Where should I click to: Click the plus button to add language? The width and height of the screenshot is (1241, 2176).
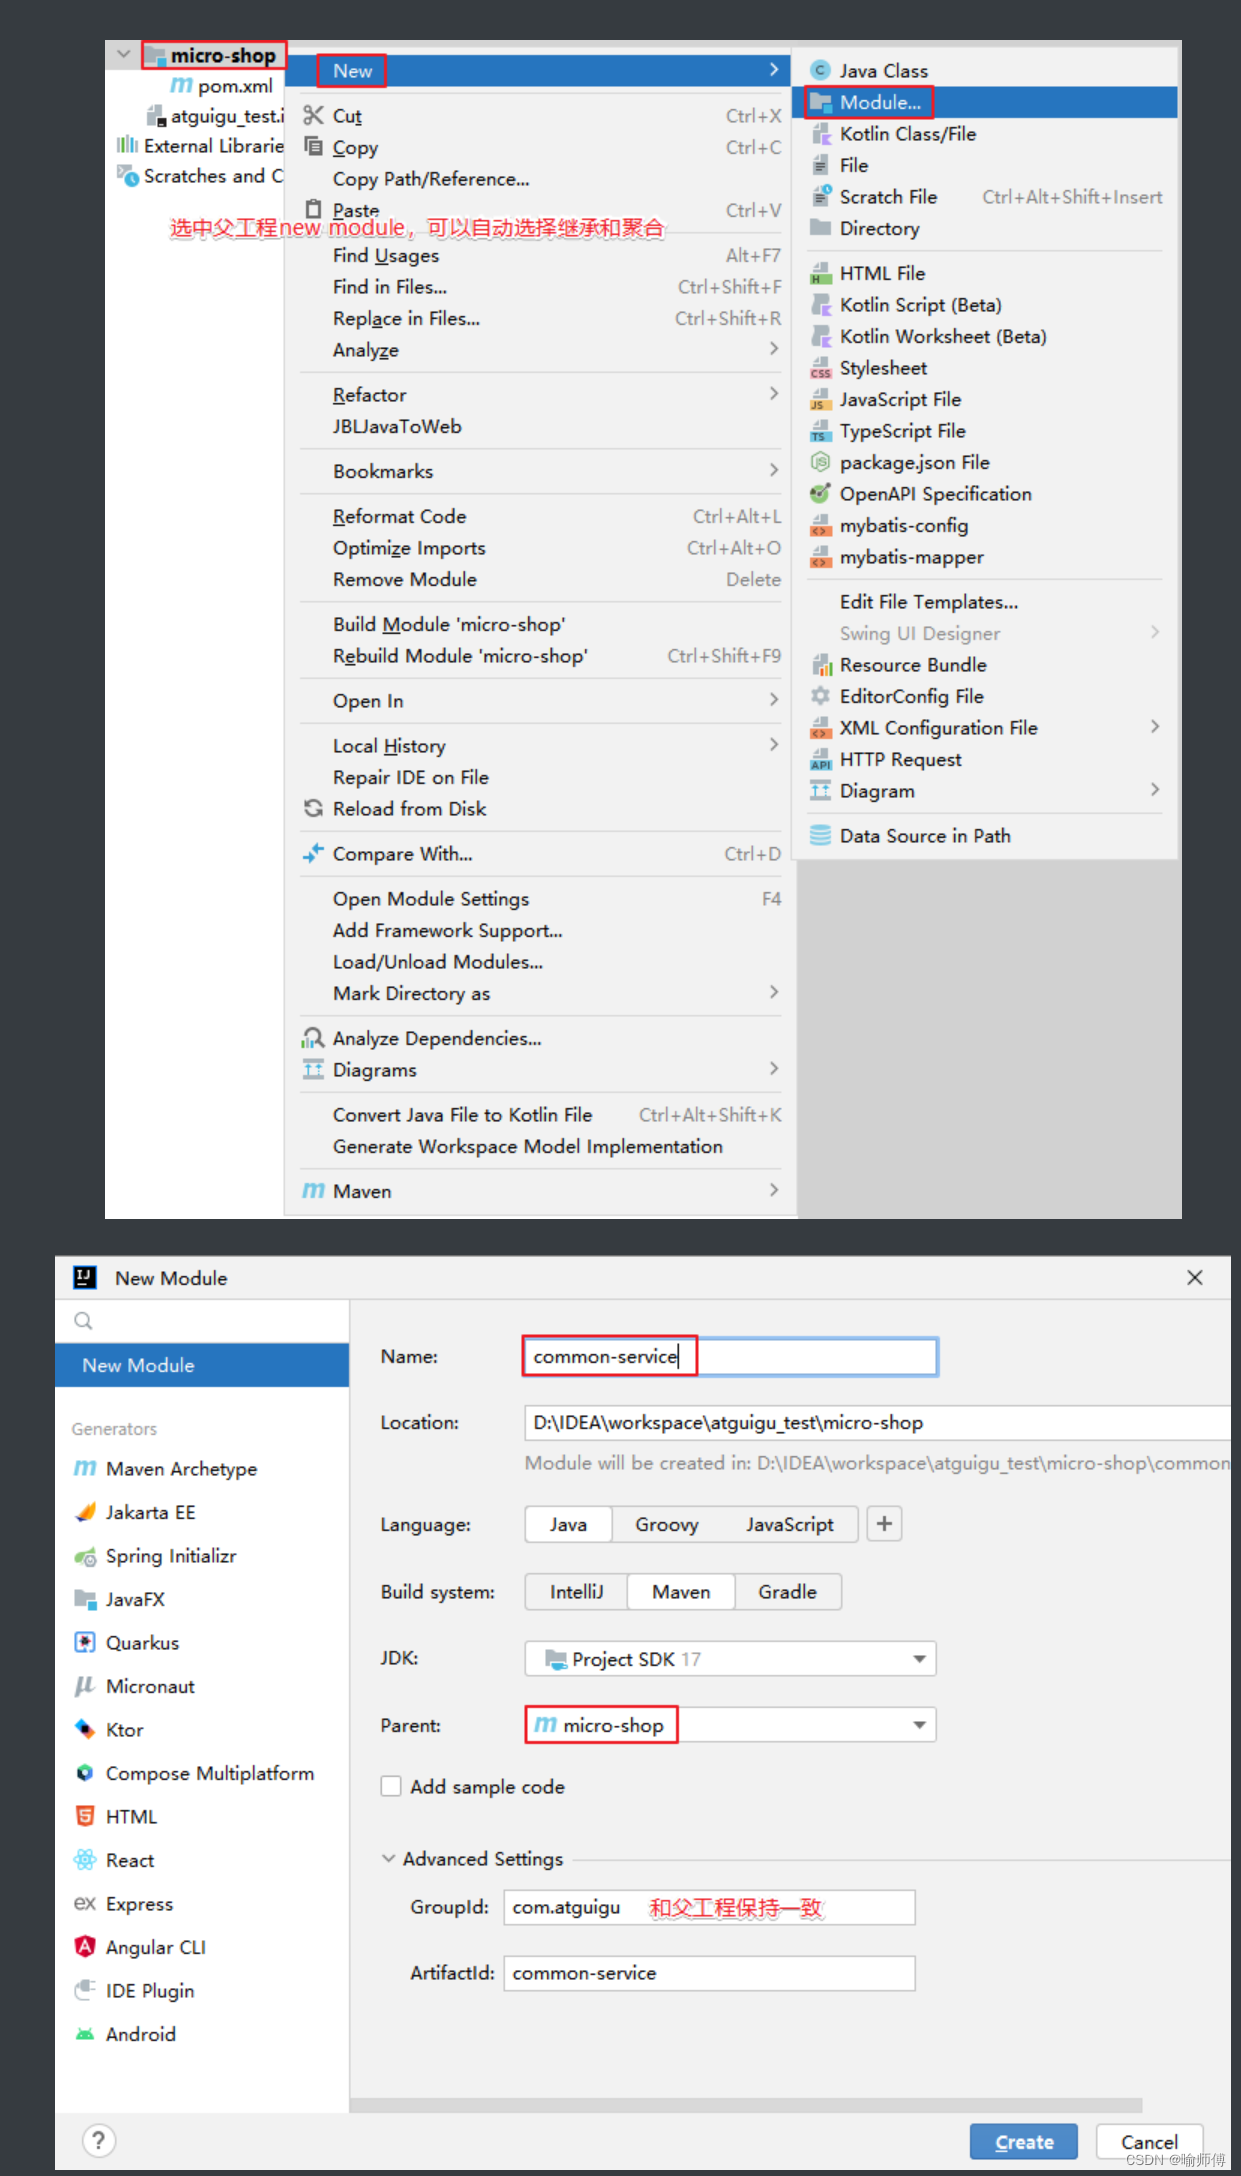(x=884, y=1524)
